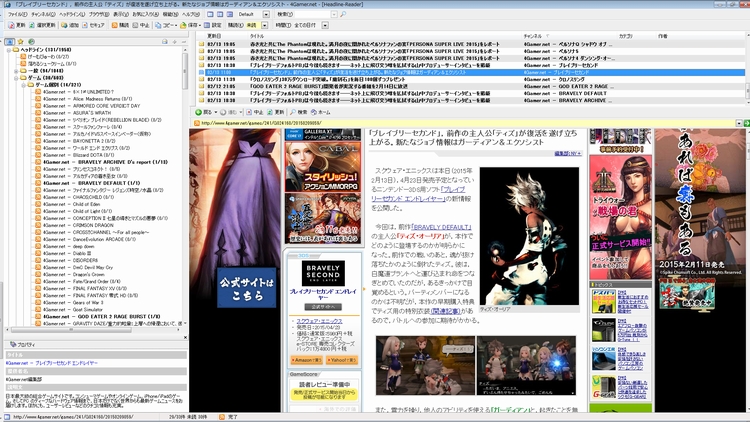This screenshot has height=422, width=750.
Task: Open the スクウェア・エニックス publisher link
Action: pyautogui.click(x=319, y=321)
